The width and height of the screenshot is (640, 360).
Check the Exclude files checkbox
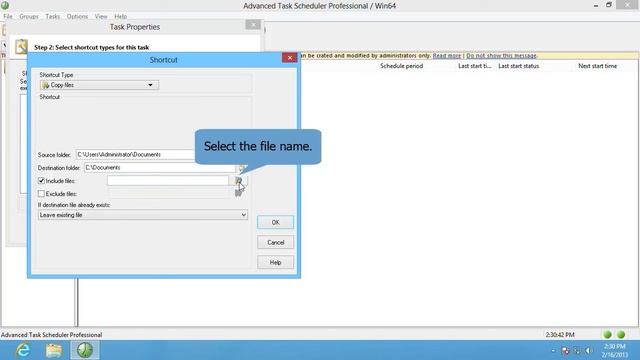[41, 193]
